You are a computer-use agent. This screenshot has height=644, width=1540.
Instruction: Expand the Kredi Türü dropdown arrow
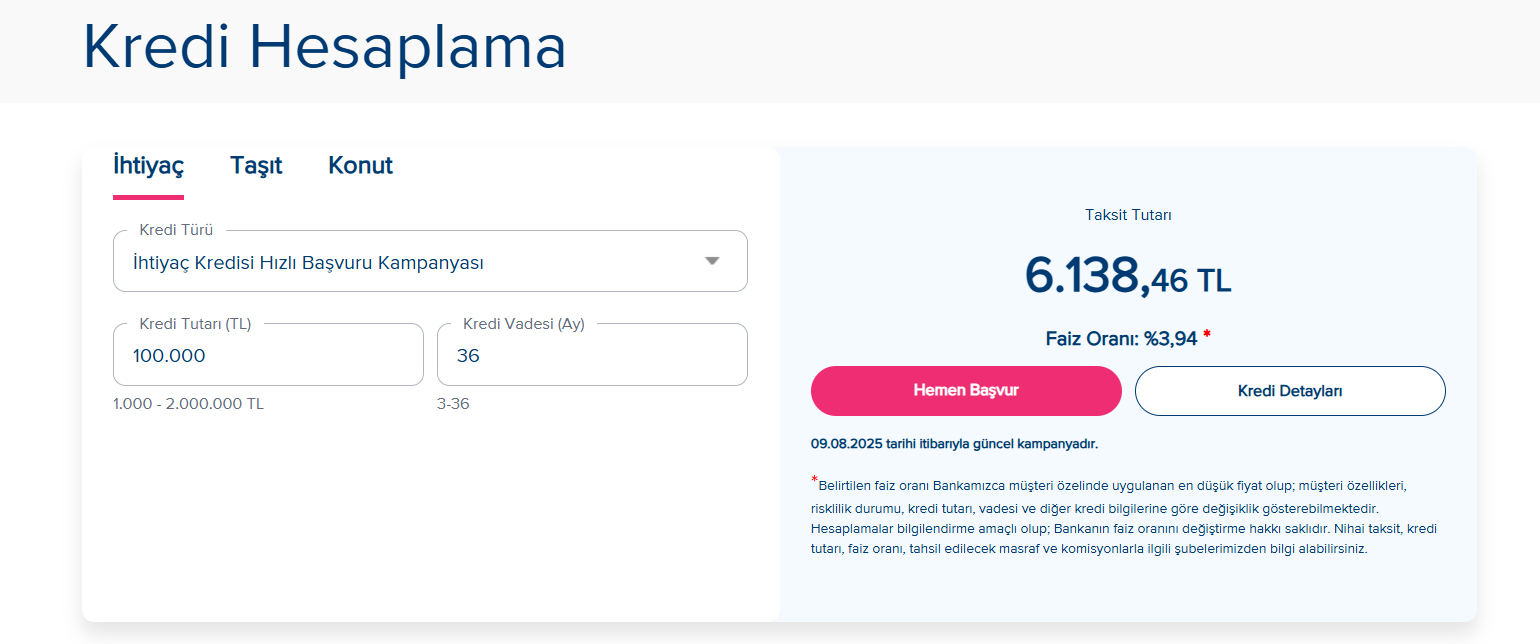click(712, 261)
